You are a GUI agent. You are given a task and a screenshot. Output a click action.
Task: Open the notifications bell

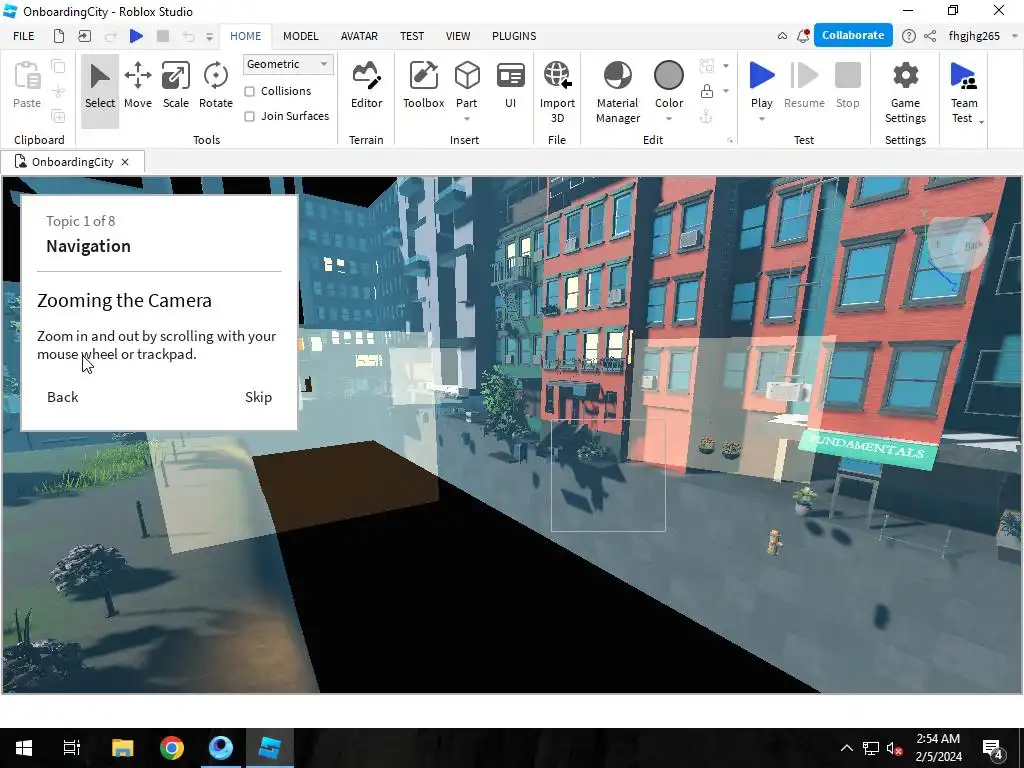pyautogui.click(x=803, y=36)
